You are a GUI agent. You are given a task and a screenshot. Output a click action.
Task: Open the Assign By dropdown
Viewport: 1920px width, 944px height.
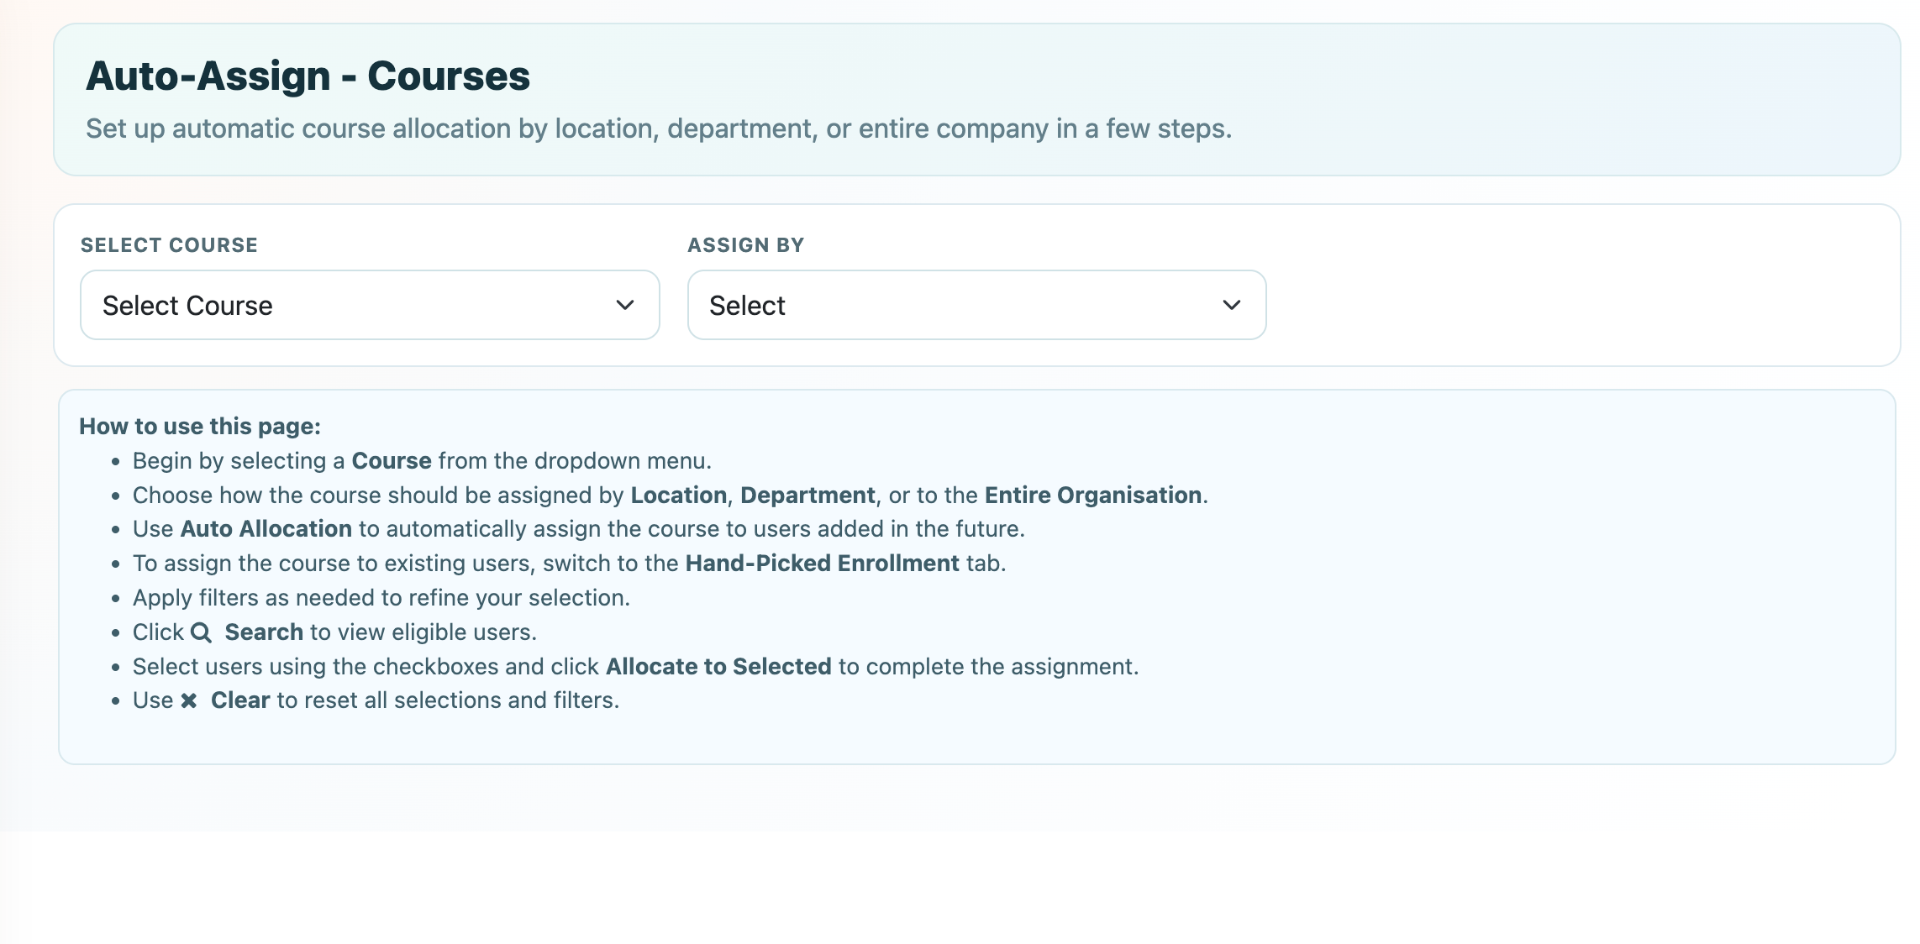click(x=977, y=305)
